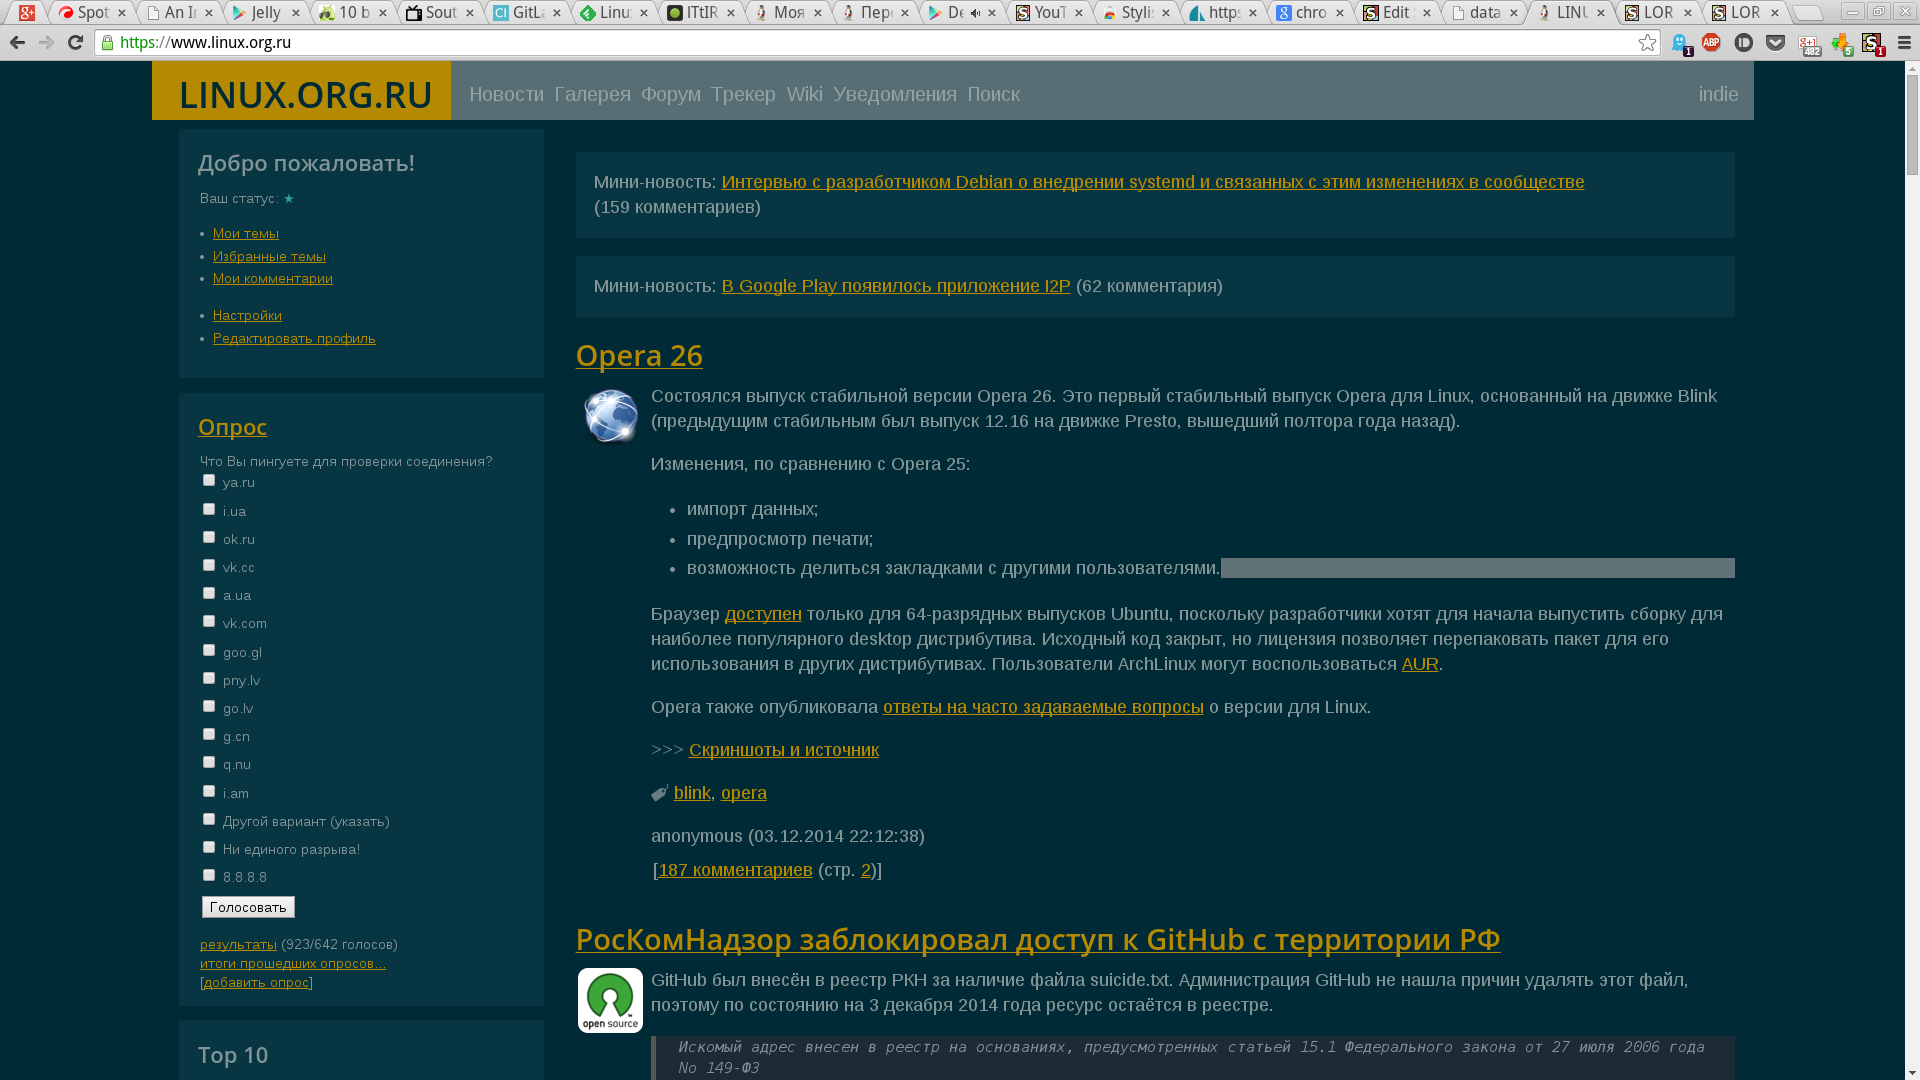Click the page vertical scrollbar thumb

pos(1912,125)
